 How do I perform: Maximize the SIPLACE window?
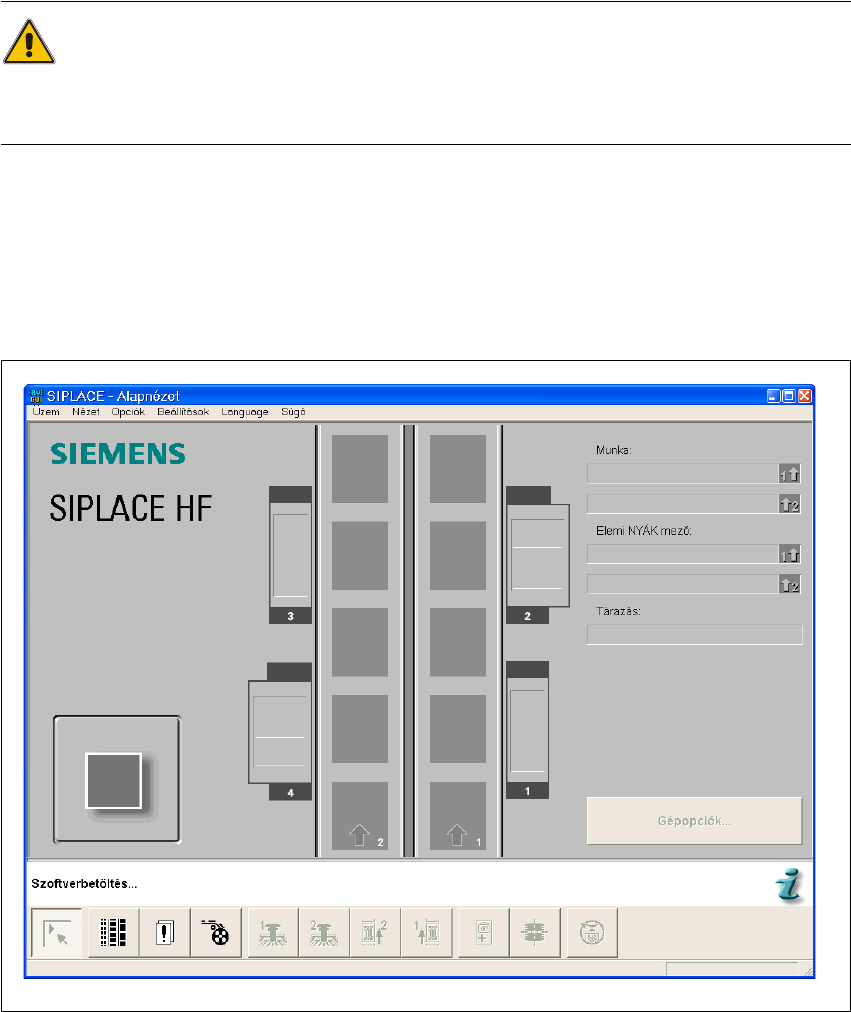[789, 396]
